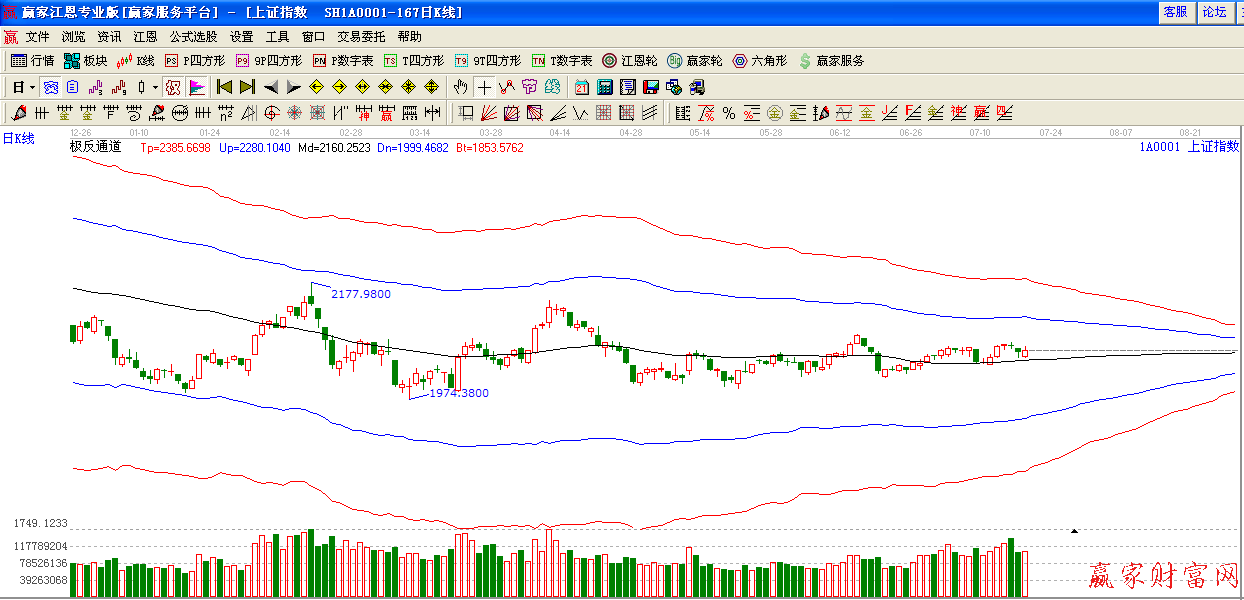Jump to first bar with skip-back arrow
The height and width of the screenshot is (600, 1244).
225,87
